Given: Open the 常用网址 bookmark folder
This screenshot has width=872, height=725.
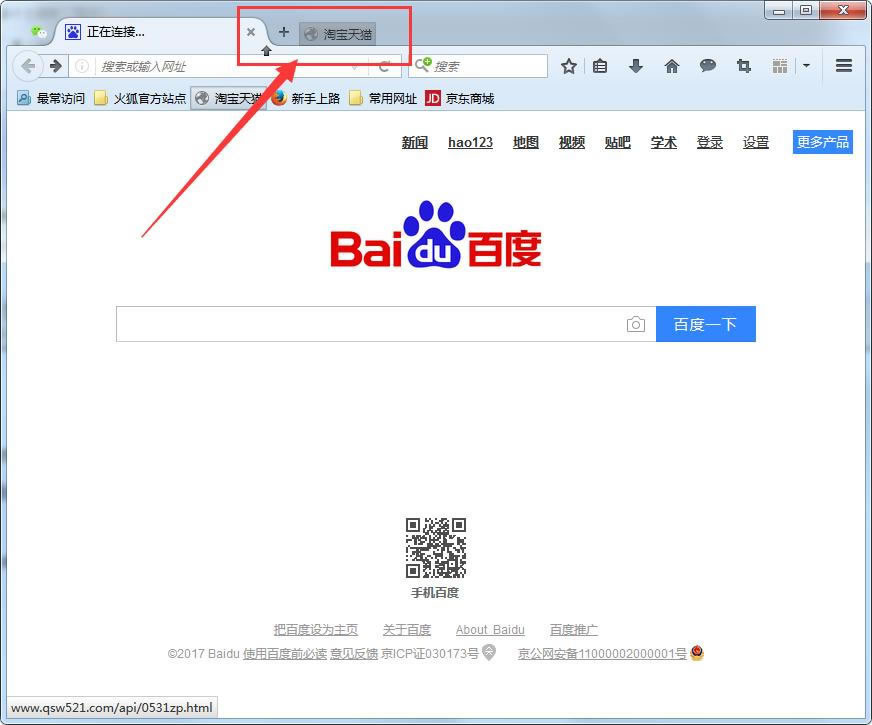Looking at the screenshot, I should click(383, 98).
